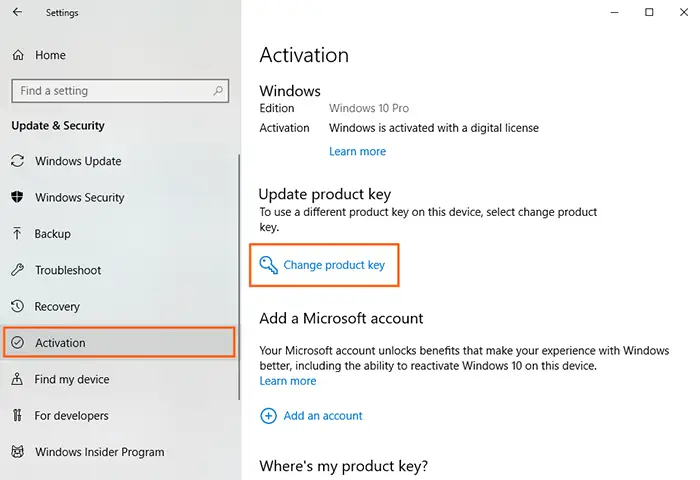Screen dimensions: 700x480
Task: Click the key icon beside Change product key
Action: coord(268,265)
